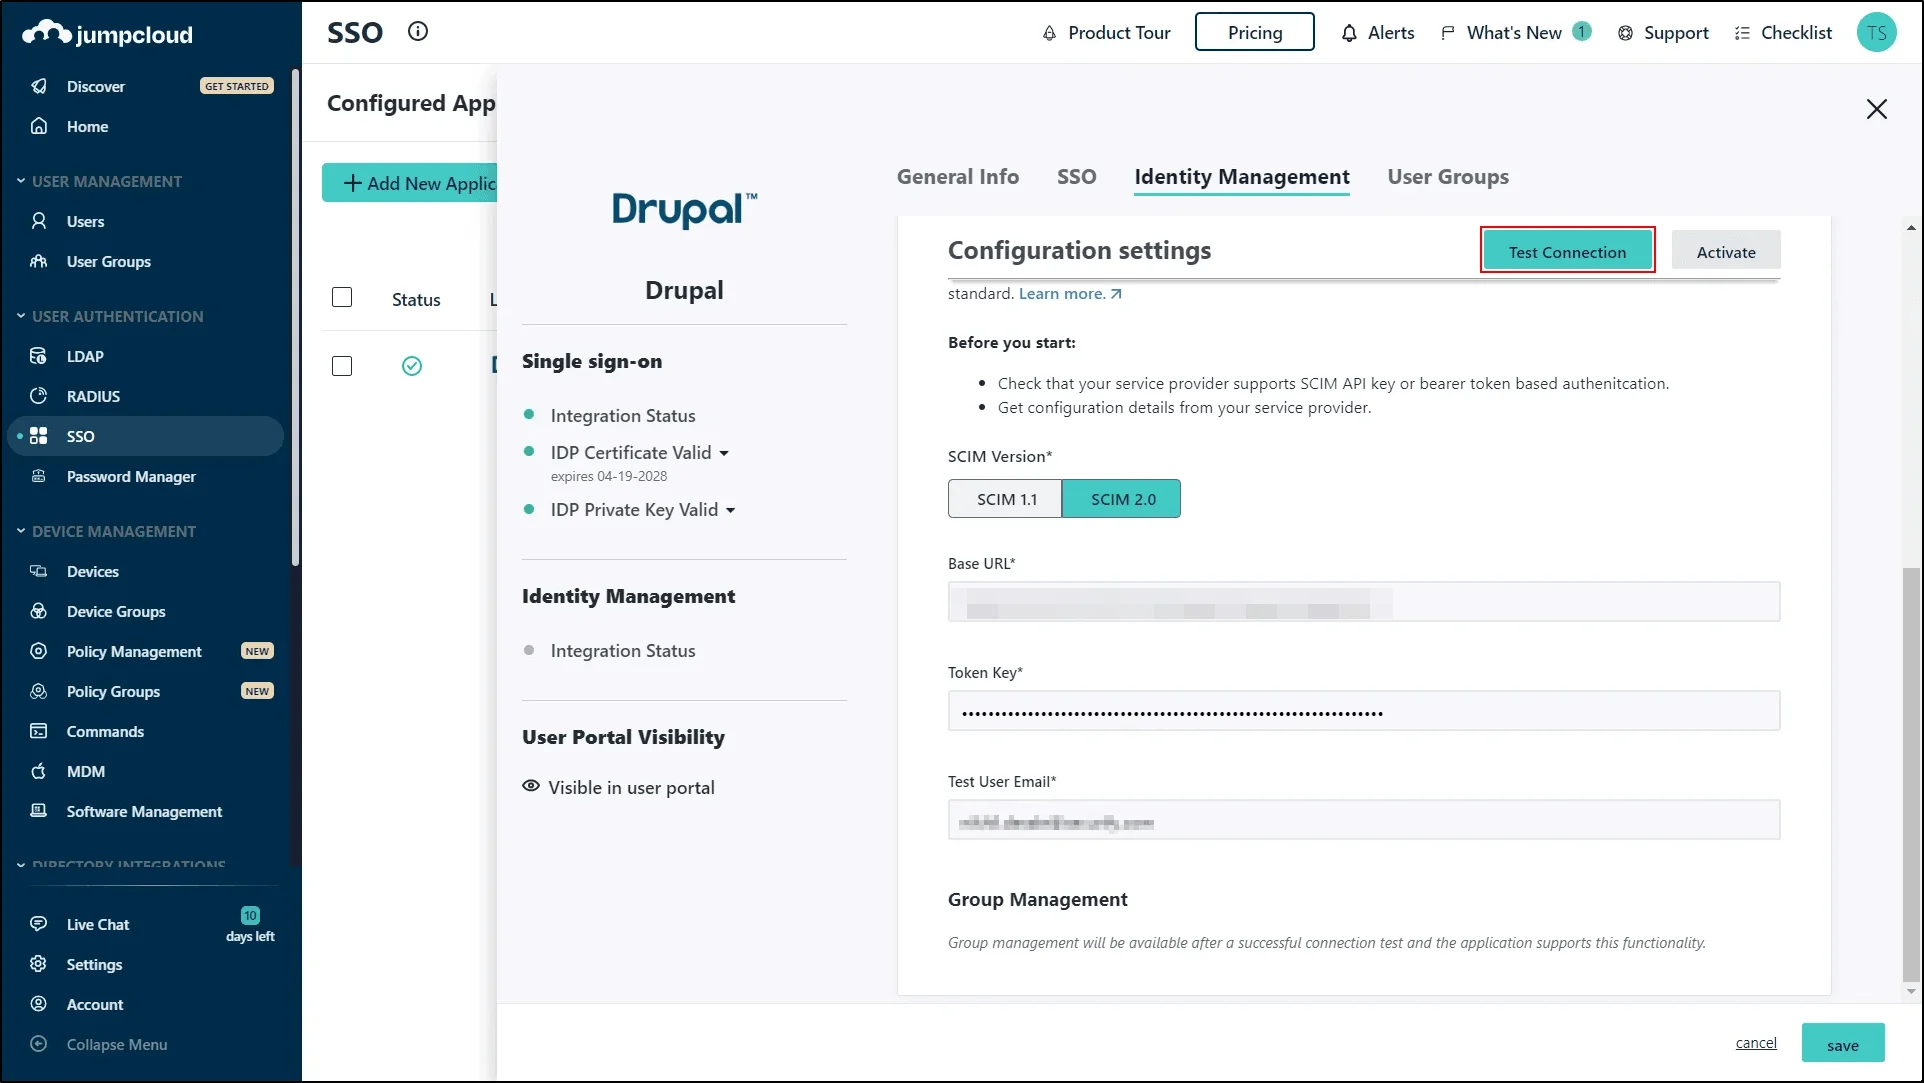Collapse the DEVICE MANAGEMENT section

click(x=21, y=531)
